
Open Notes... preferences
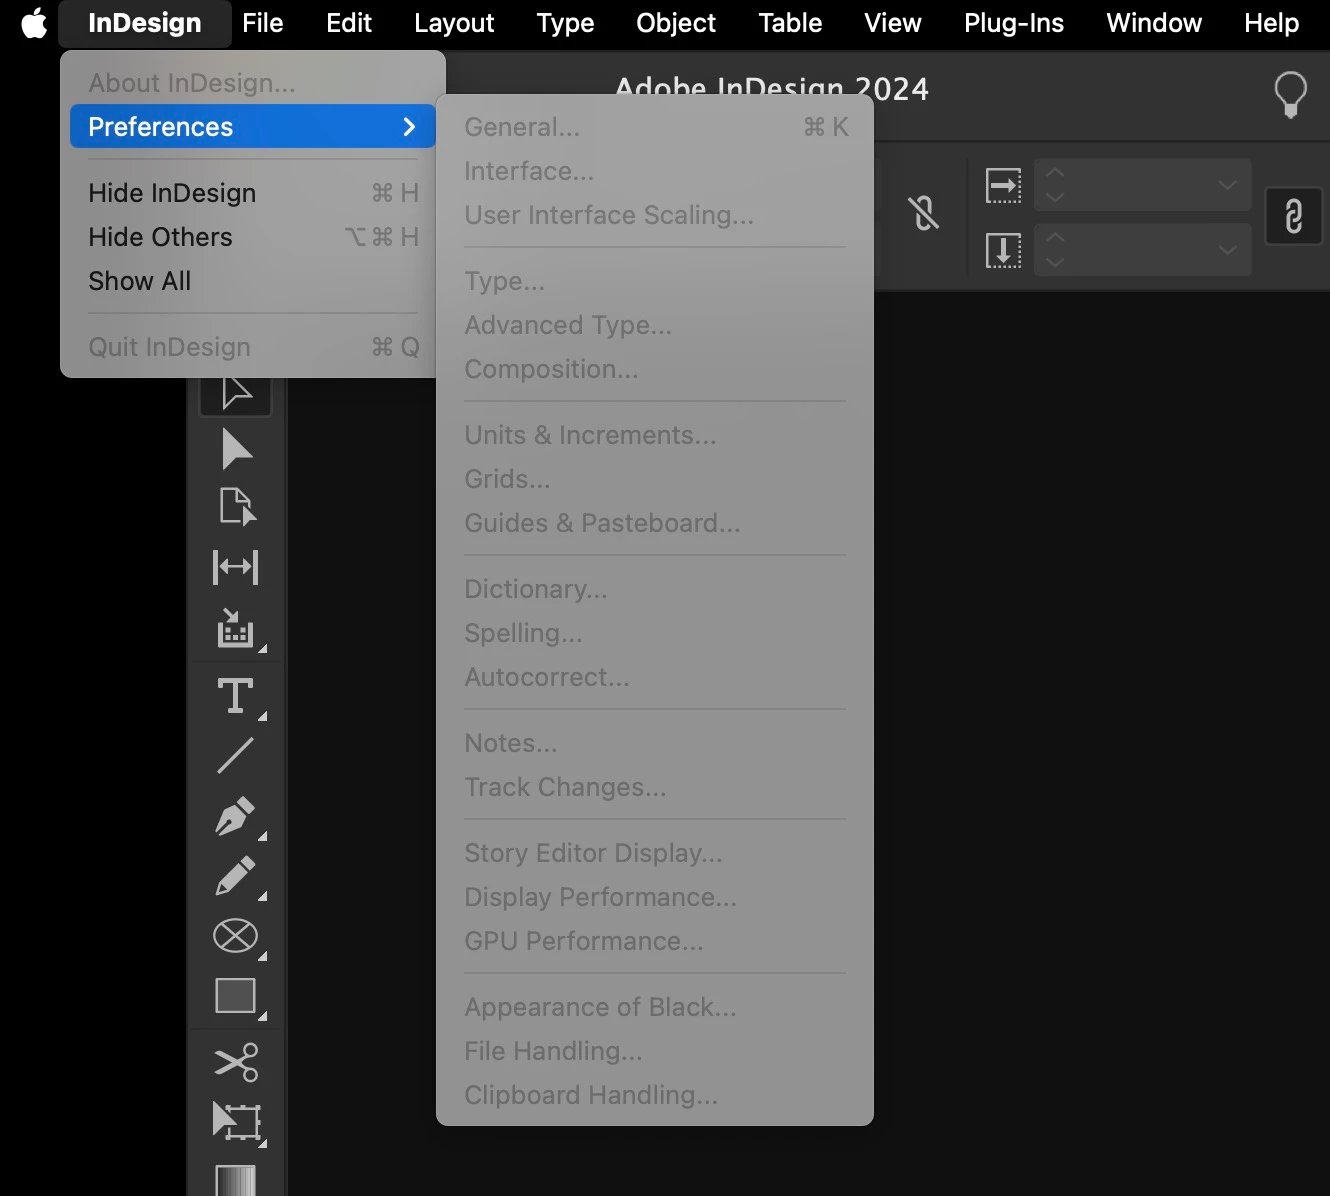pyautogui.click(x=655, y=743)
